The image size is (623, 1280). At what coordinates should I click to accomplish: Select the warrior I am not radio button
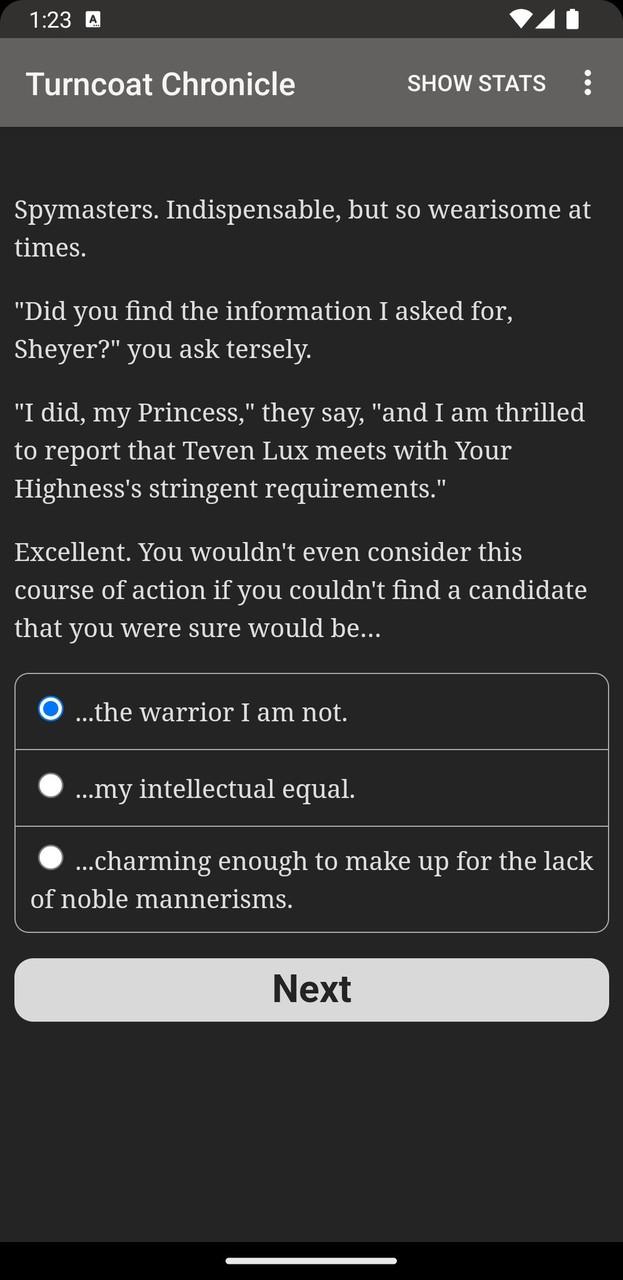click(x=51, y=709)
